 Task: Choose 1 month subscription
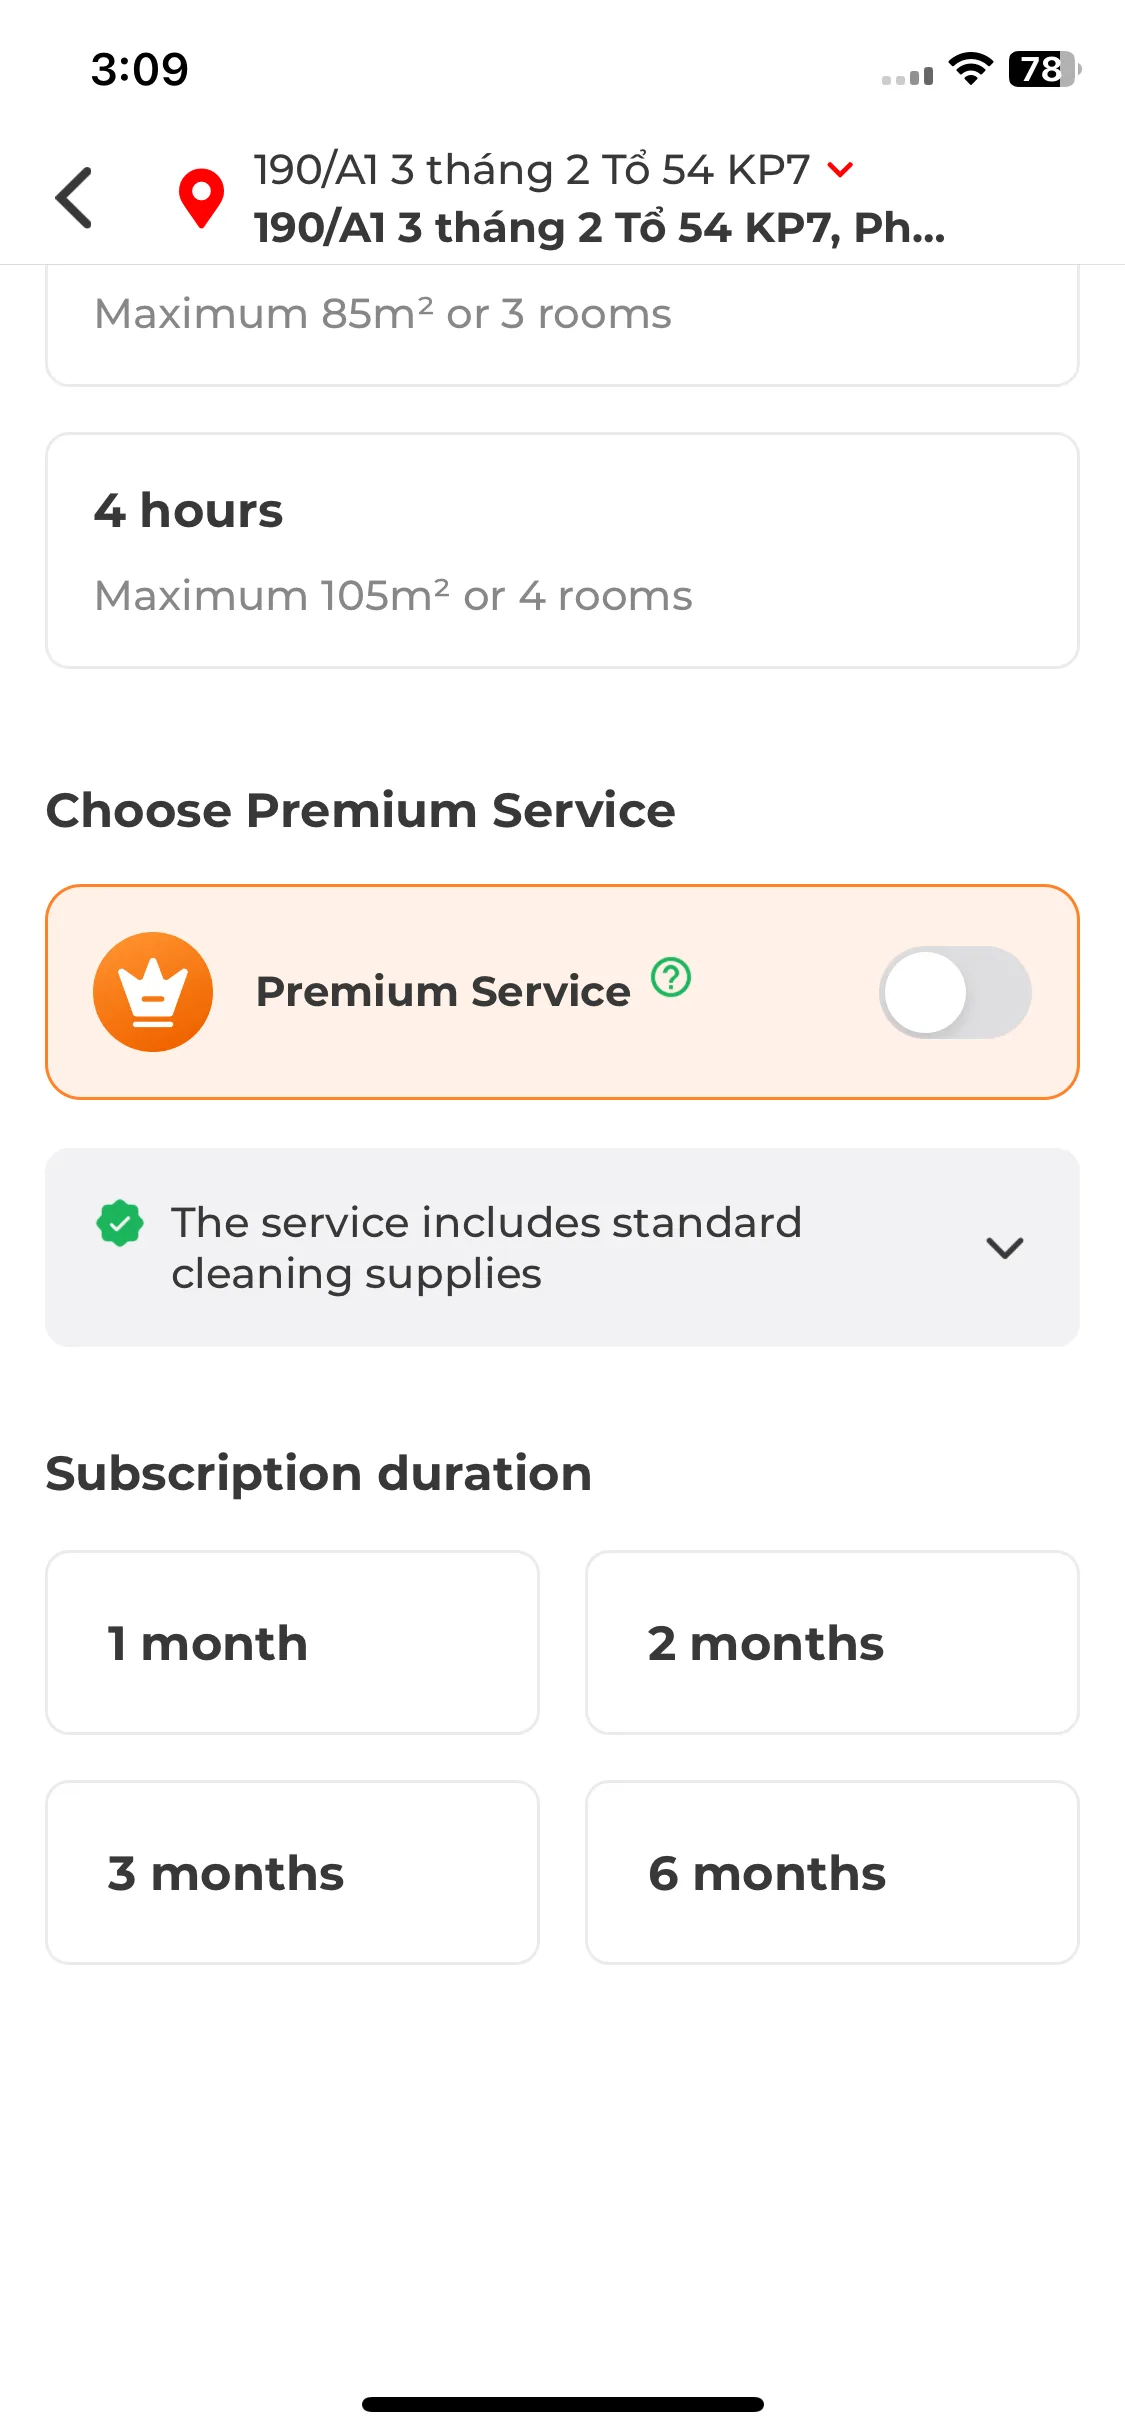(x=292, y=1643)
